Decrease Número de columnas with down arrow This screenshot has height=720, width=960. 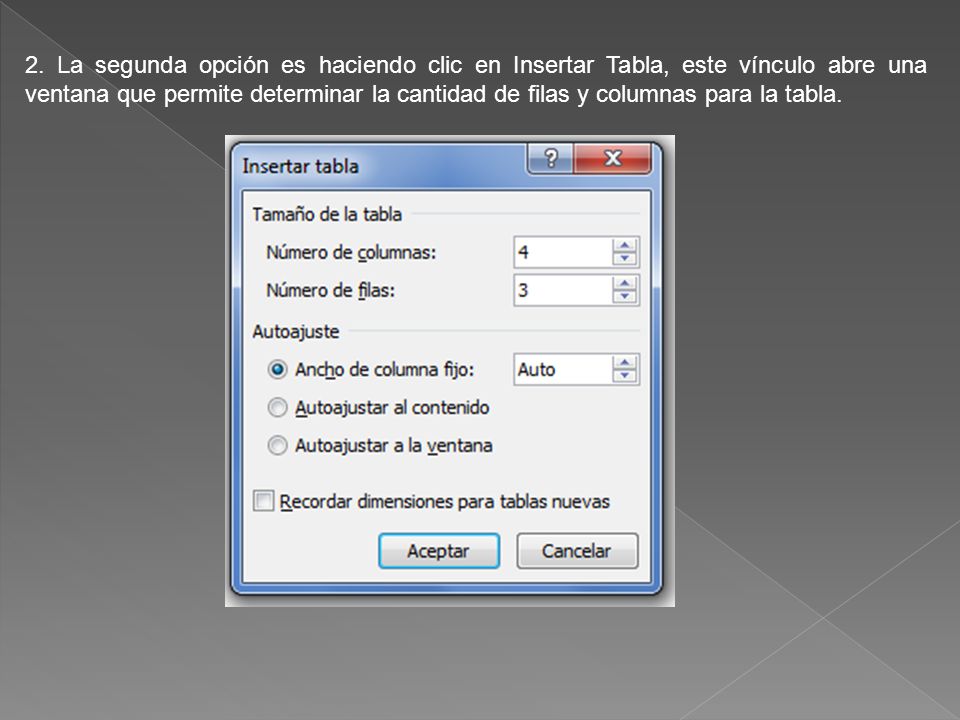624,259
